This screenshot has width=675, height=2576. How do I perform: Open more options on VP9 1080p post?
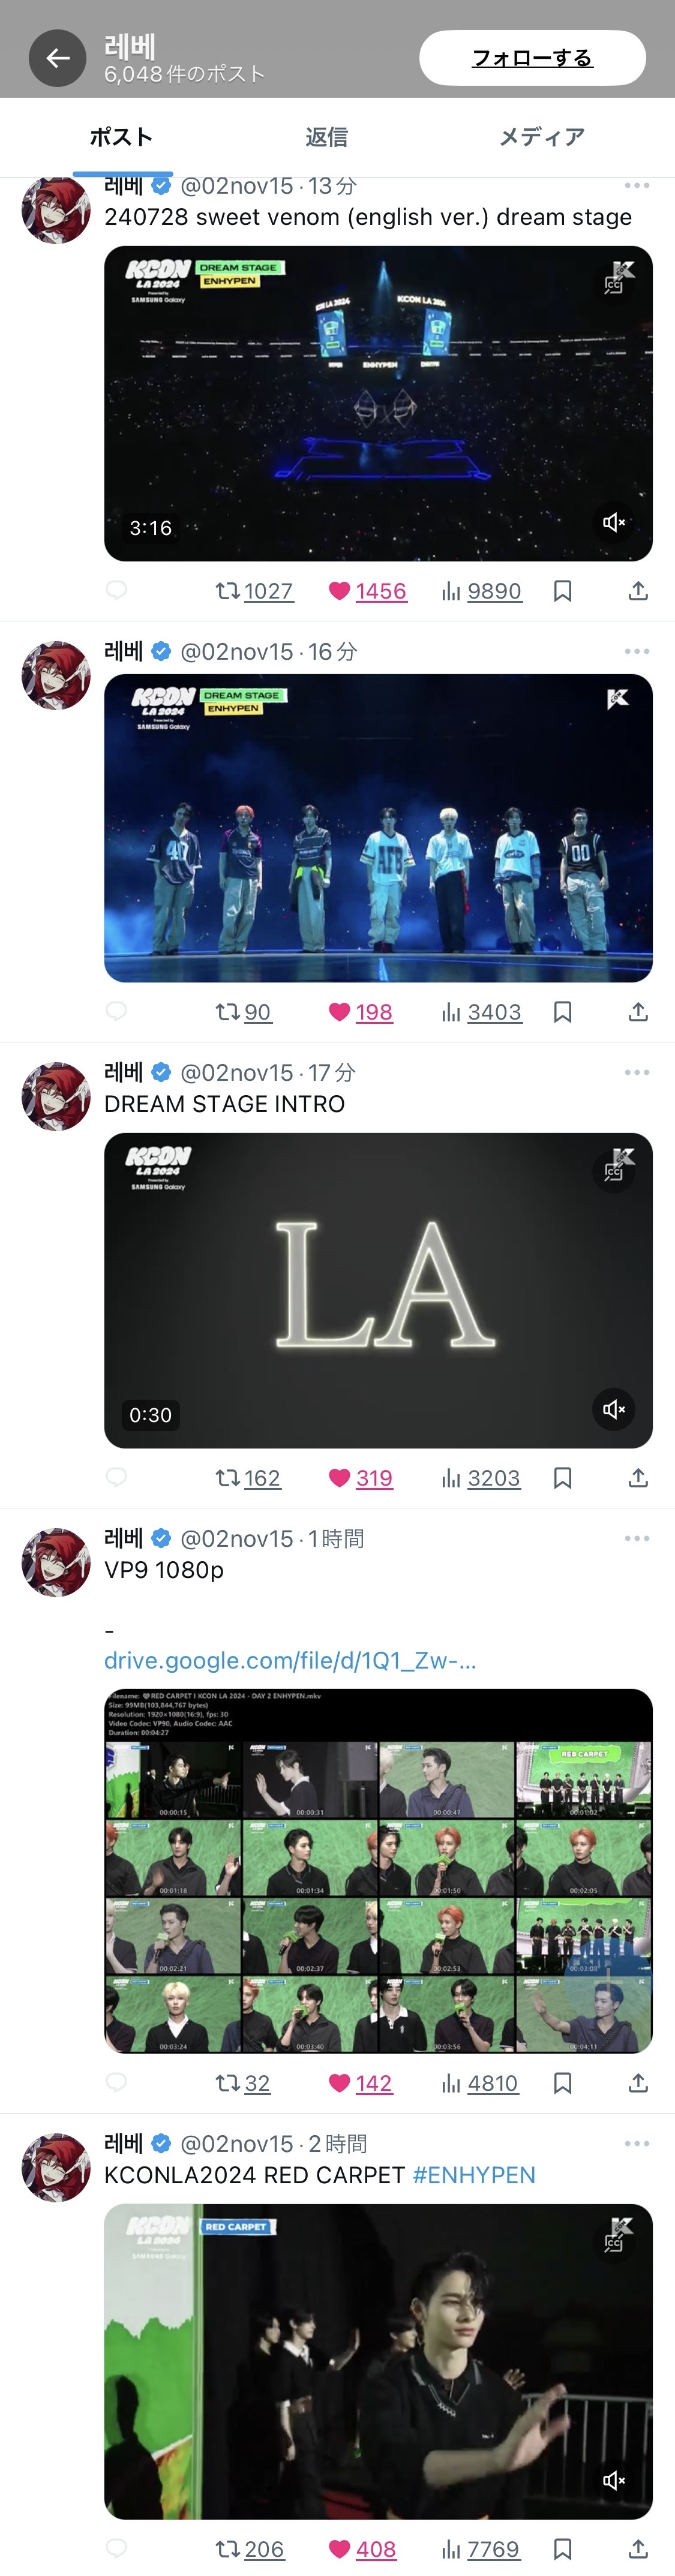(637, 1538)
